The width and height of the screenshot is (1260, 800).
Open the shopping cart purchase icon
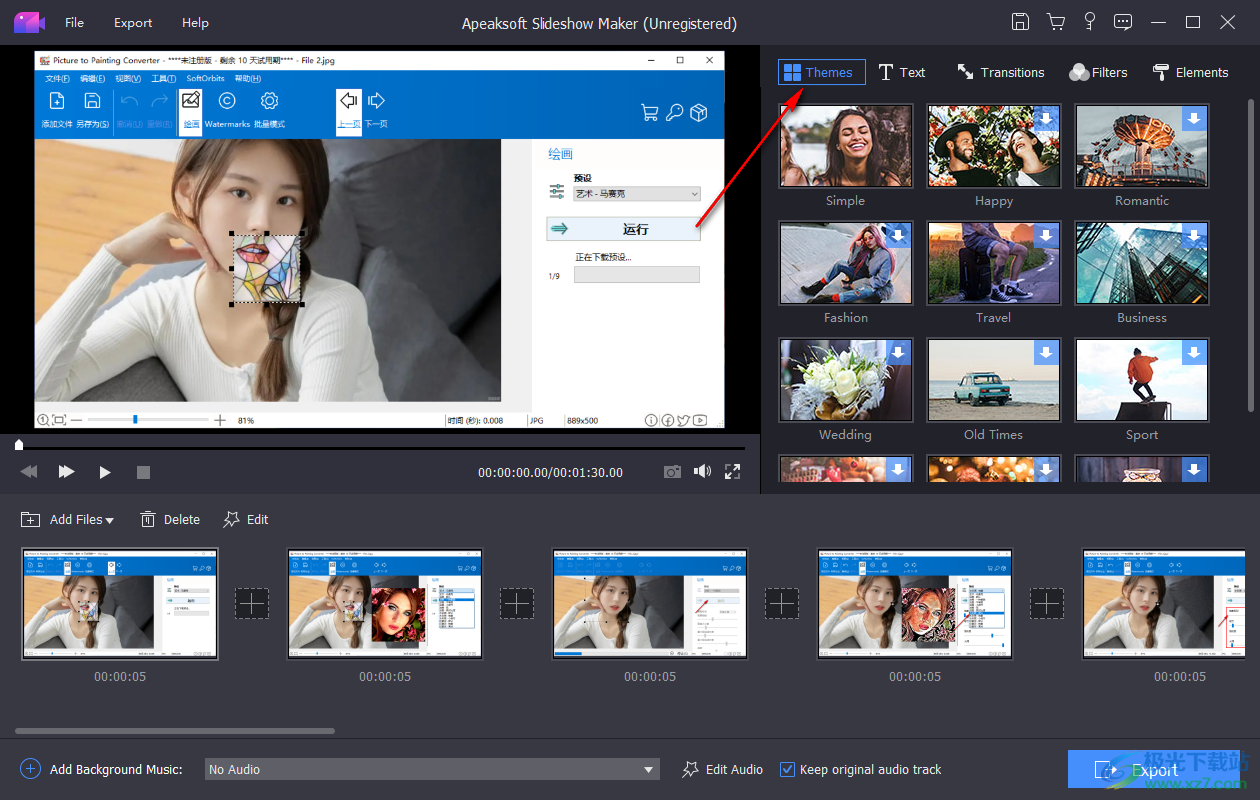(1056, 22)
